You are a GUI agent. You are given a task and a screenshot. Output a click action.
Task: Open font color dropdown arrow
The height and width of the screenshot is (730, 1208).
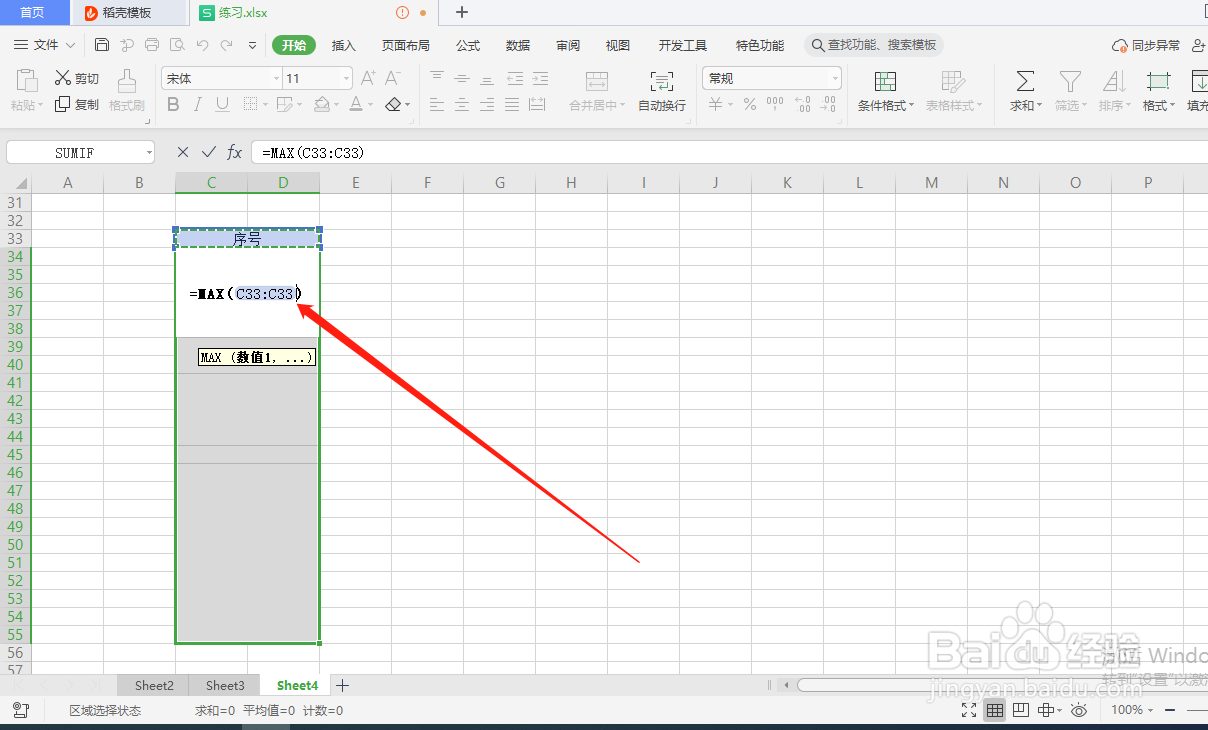click(370, 104)
